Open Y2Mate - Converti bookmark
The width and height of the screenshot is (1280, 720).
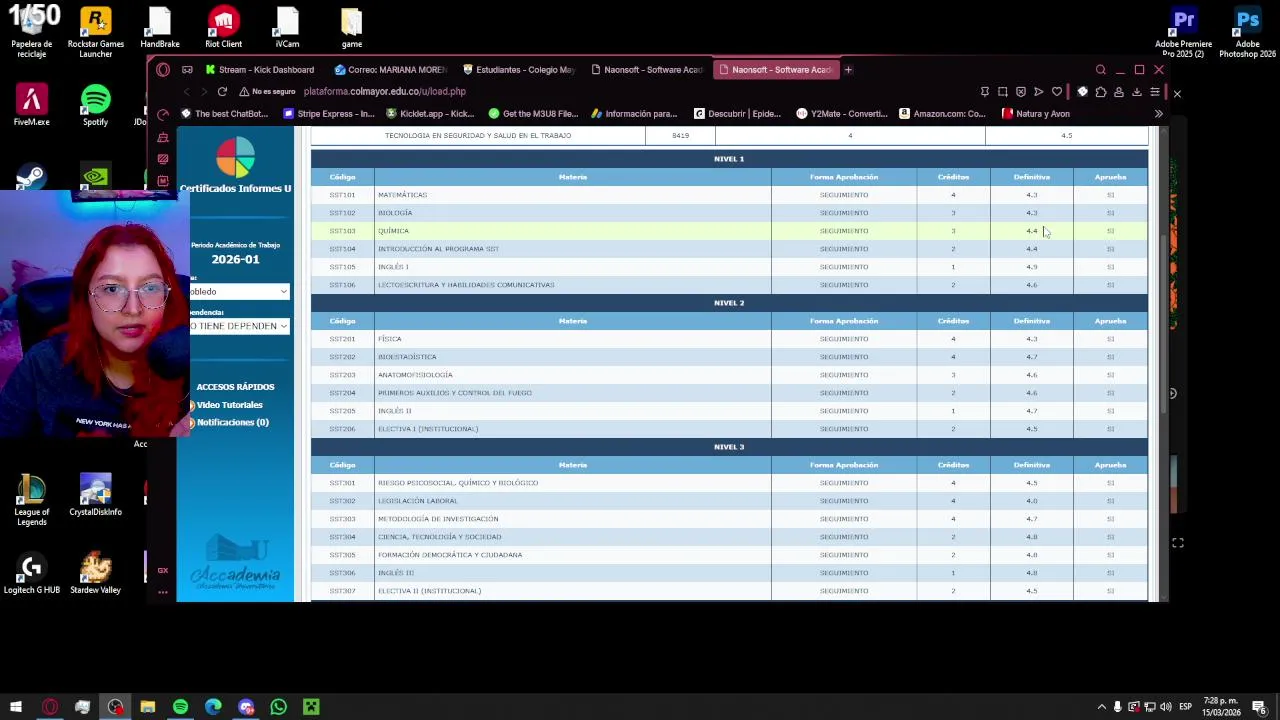(x=841, y=114)
